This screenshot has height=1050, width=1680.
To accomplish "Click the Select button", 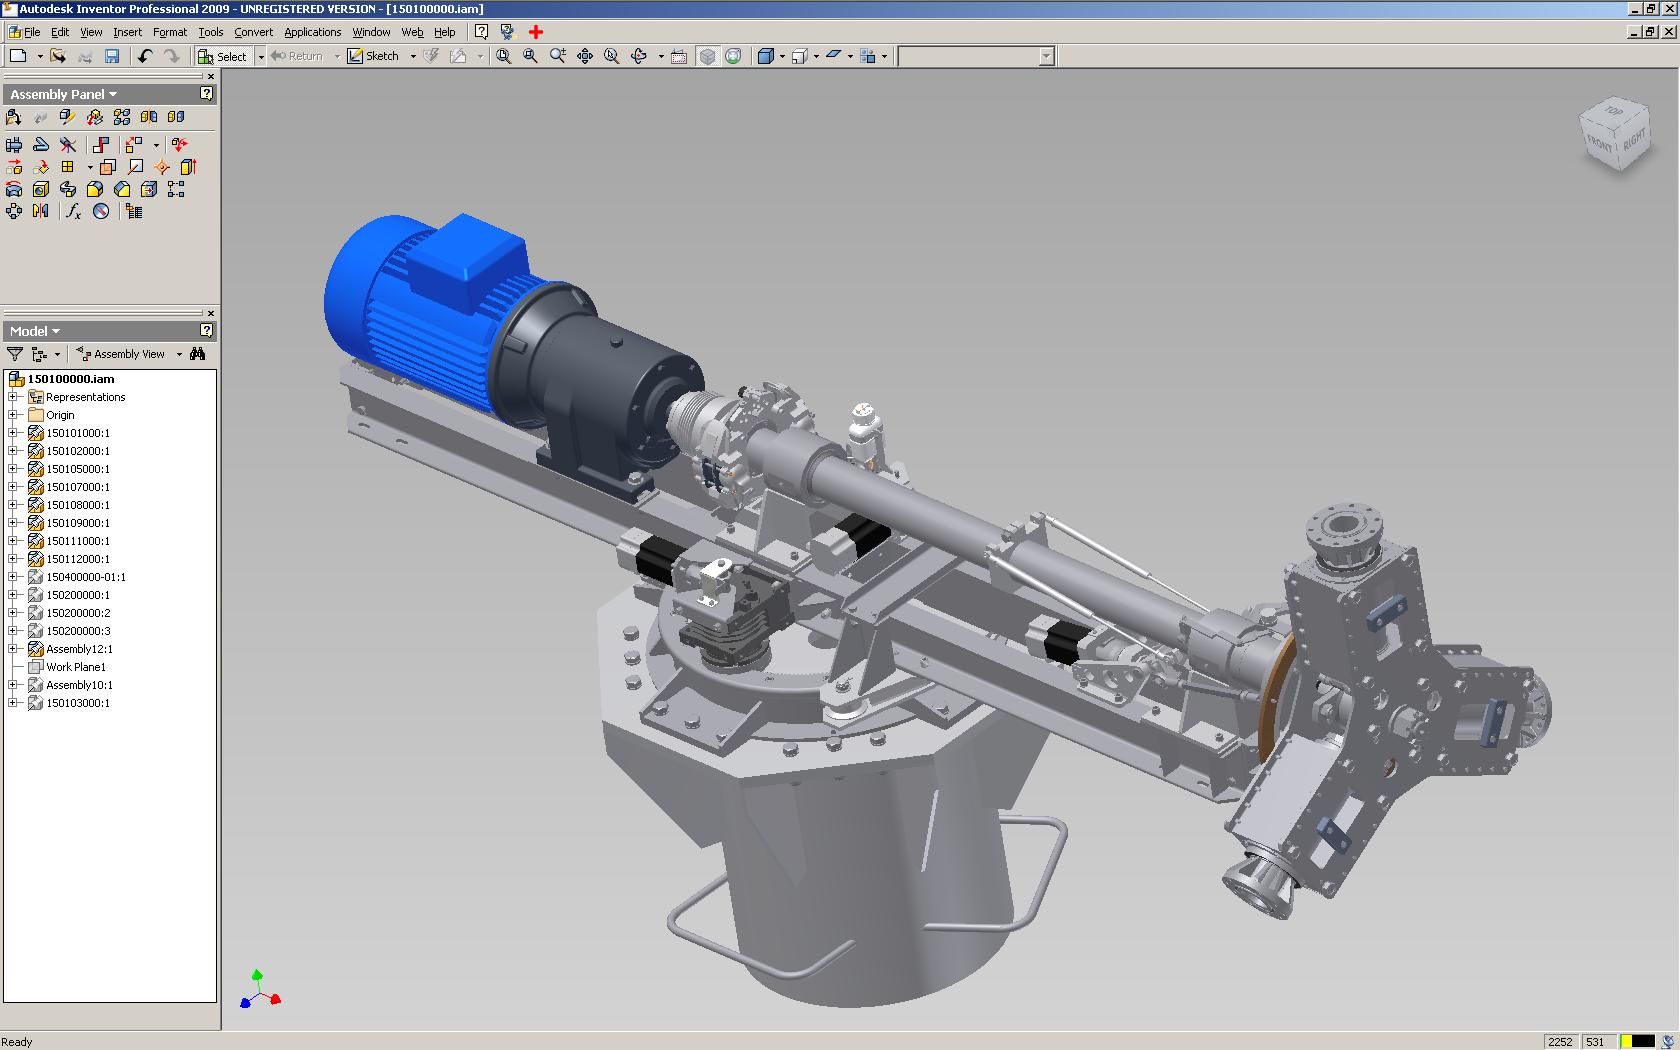I will [222, 57].
